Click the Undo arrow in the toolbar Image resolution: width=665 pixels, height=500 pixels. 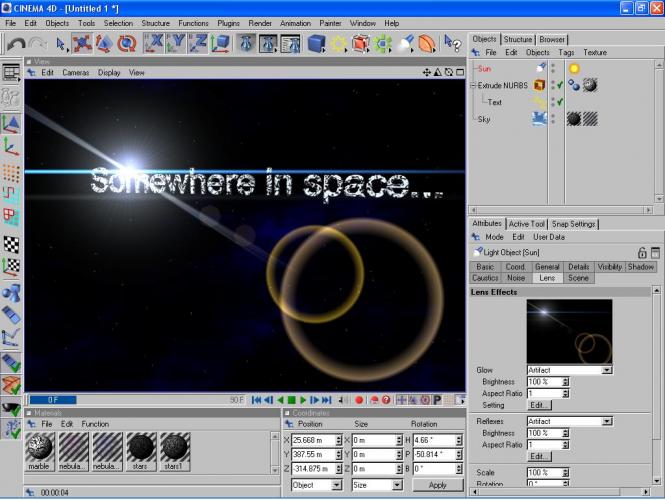click(15, 44)
